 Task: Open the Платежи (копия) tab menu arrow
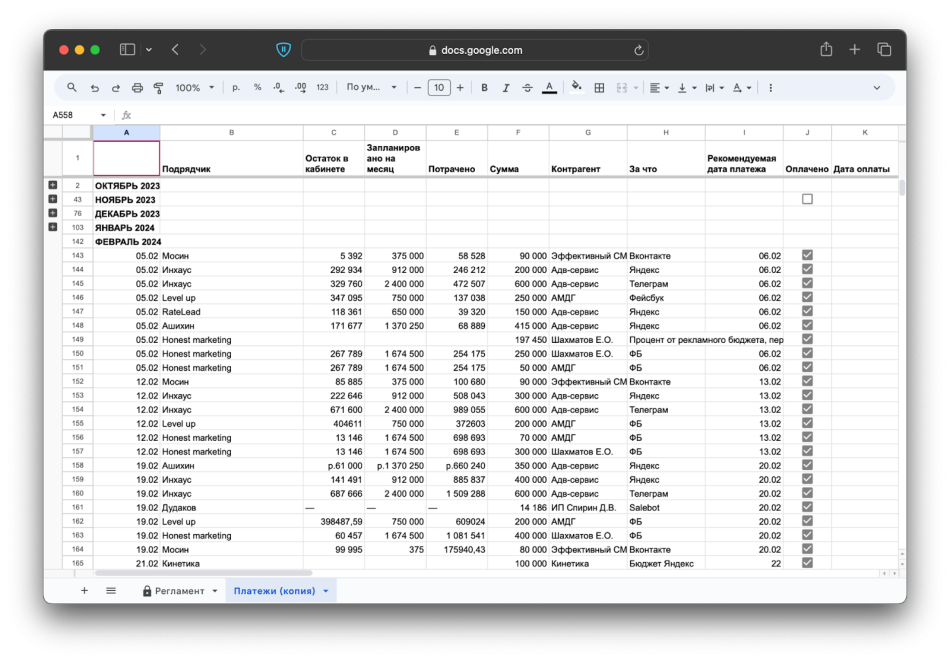326,591
